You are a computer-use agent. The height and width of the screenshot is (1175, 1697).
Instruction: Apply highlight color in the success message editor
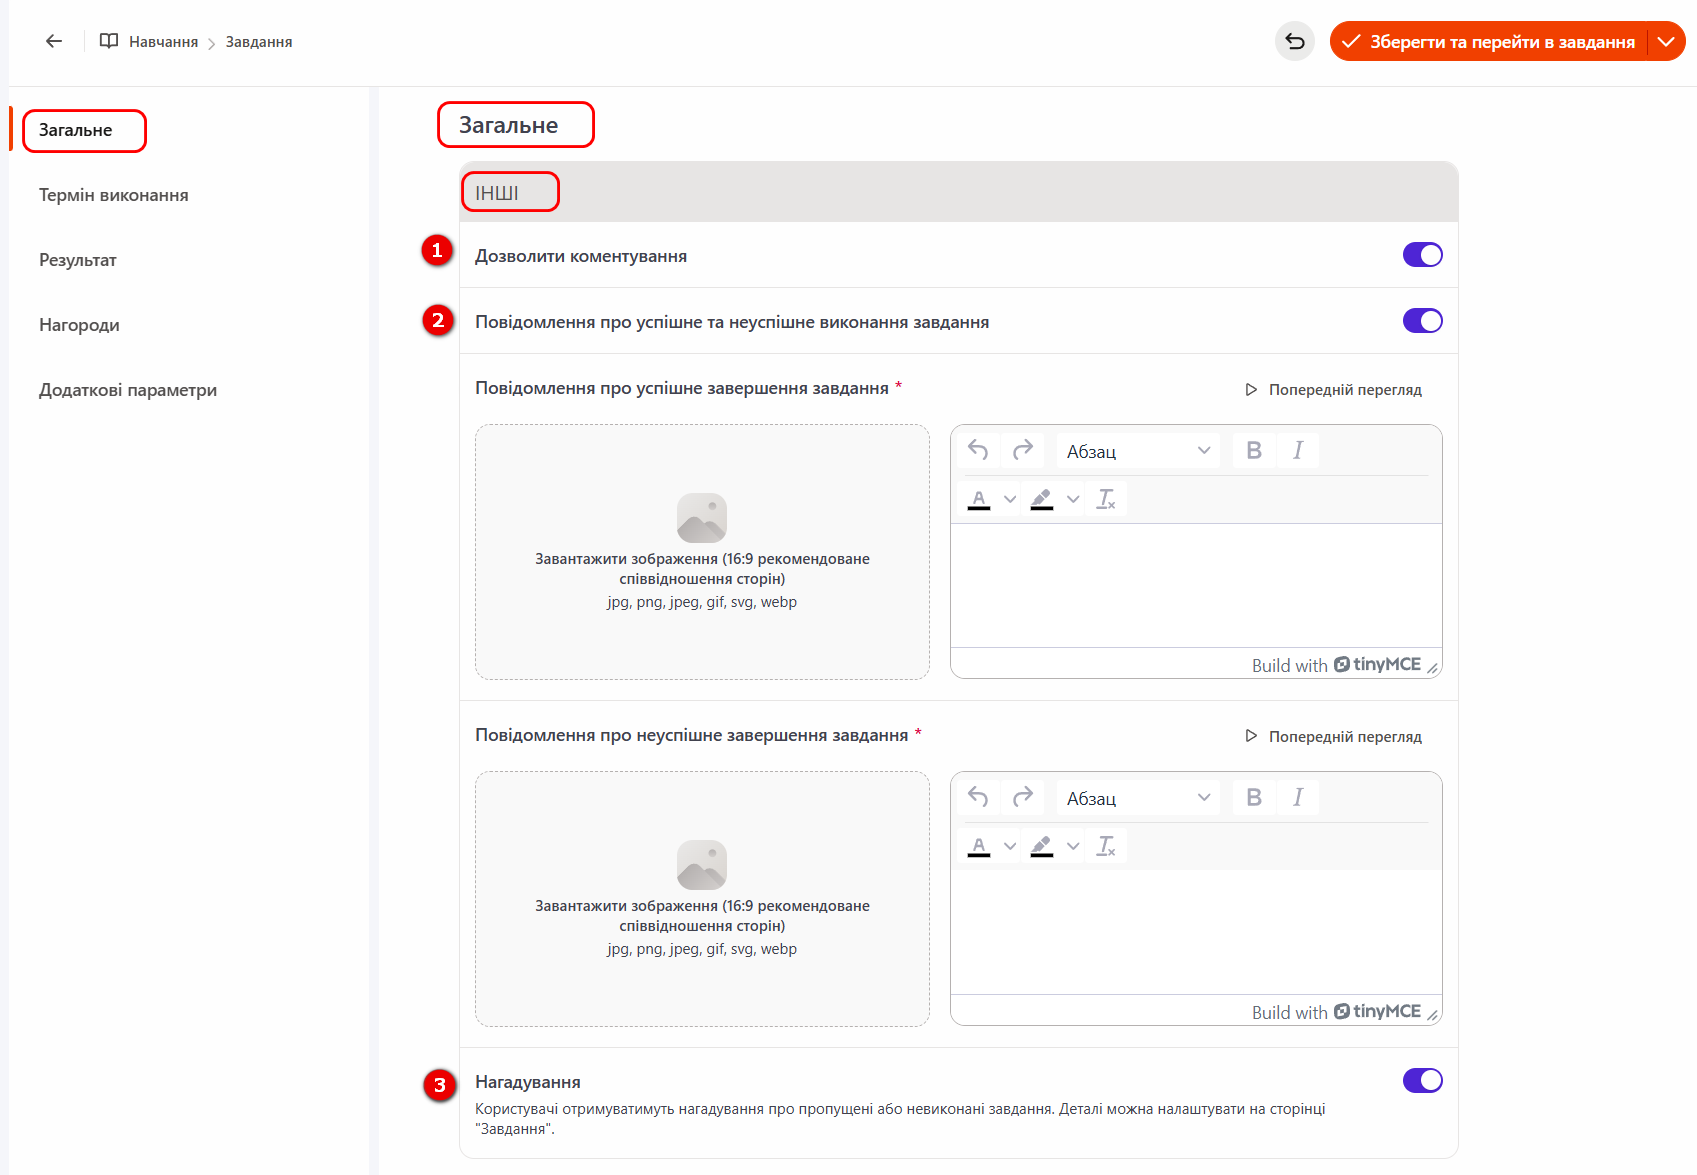1041,499
